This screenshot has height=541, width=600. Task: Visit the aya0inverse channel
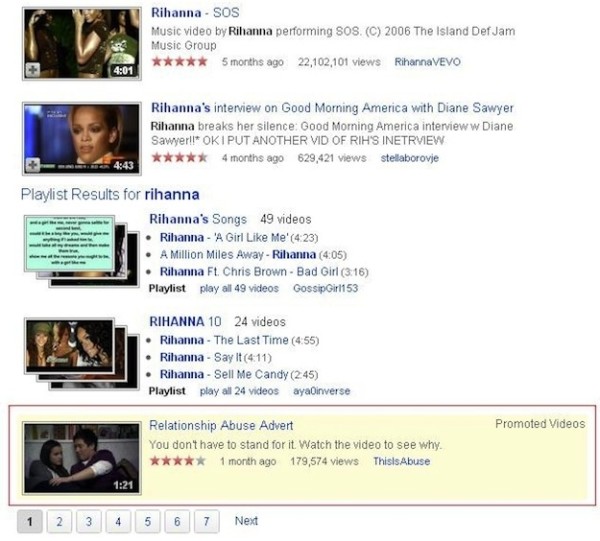[321, 391]
